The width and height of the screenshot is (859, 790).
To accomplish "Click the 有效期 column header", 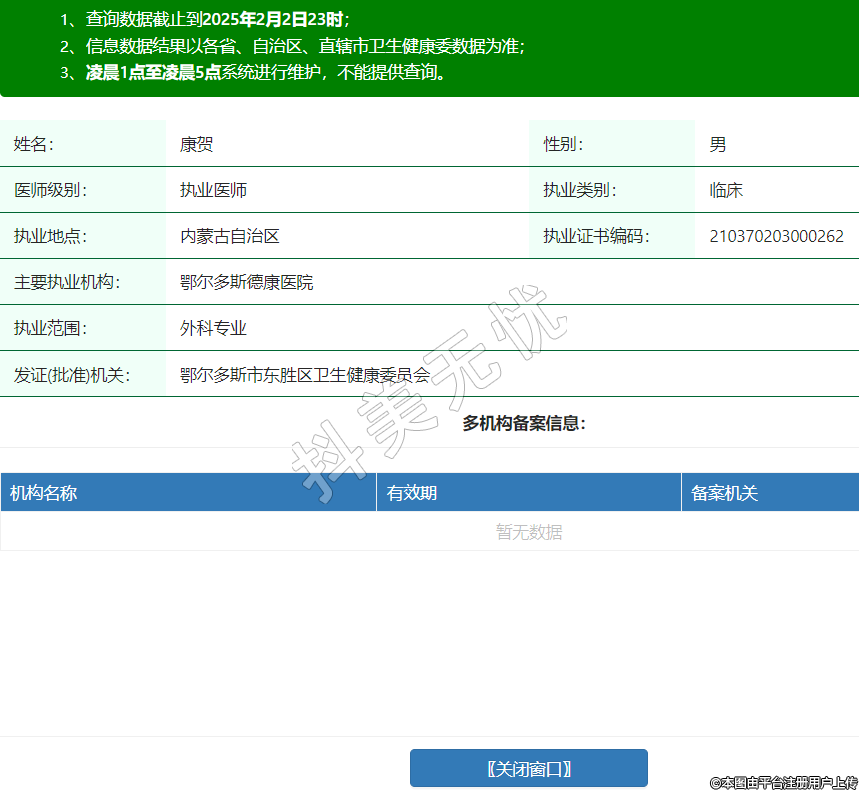I will (x=412, y=493).
